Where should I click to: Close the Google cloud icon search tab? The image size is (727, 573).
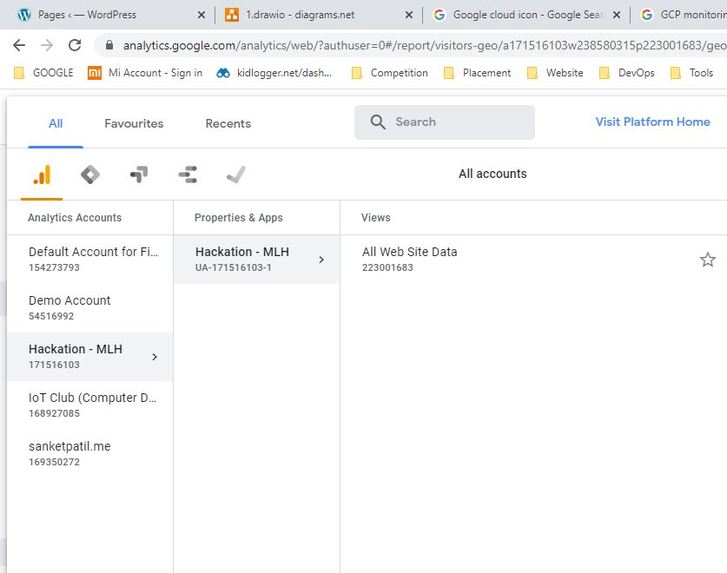pyautogui.click(x=616, y=15)
